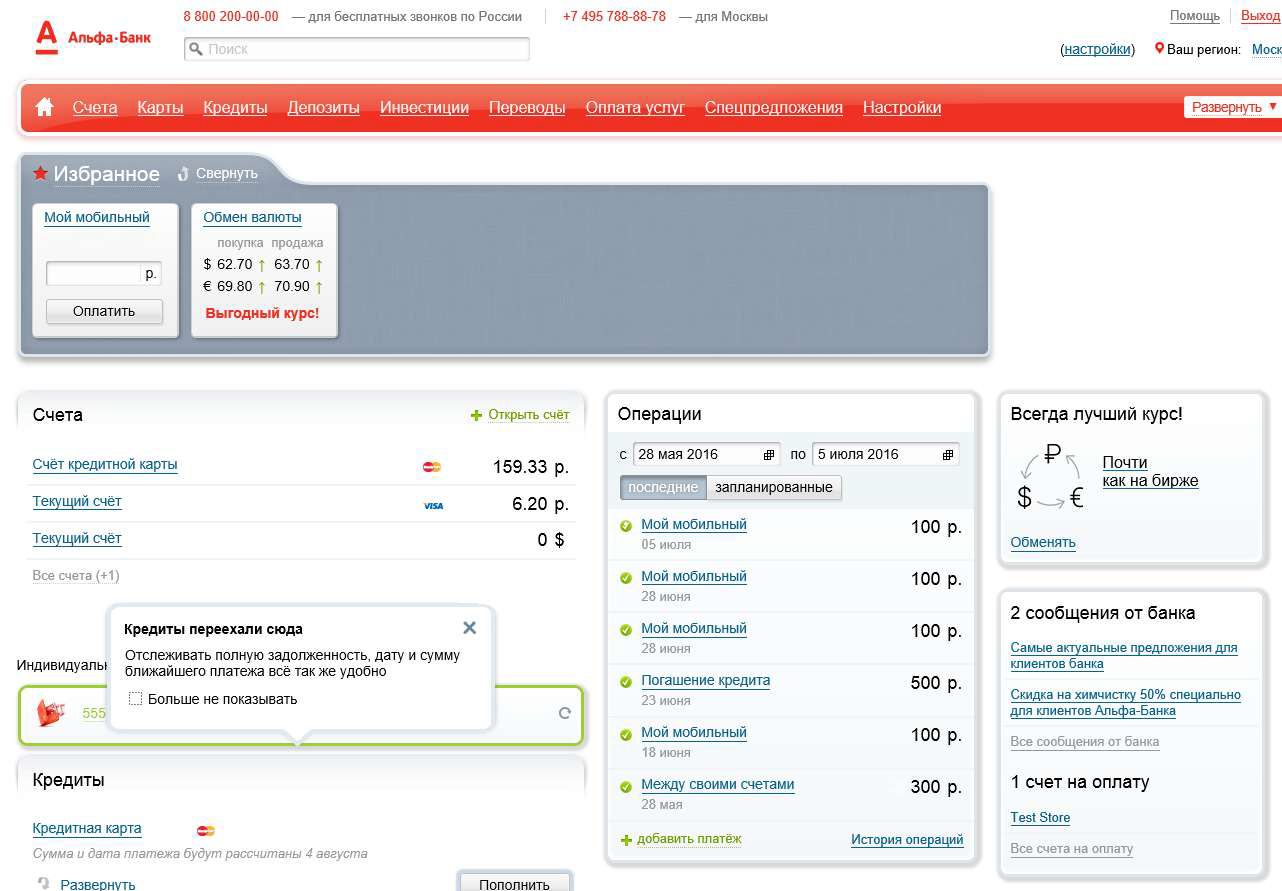Click the refresh icon in the green panel
1282x891 pixels.
point(565,713)
